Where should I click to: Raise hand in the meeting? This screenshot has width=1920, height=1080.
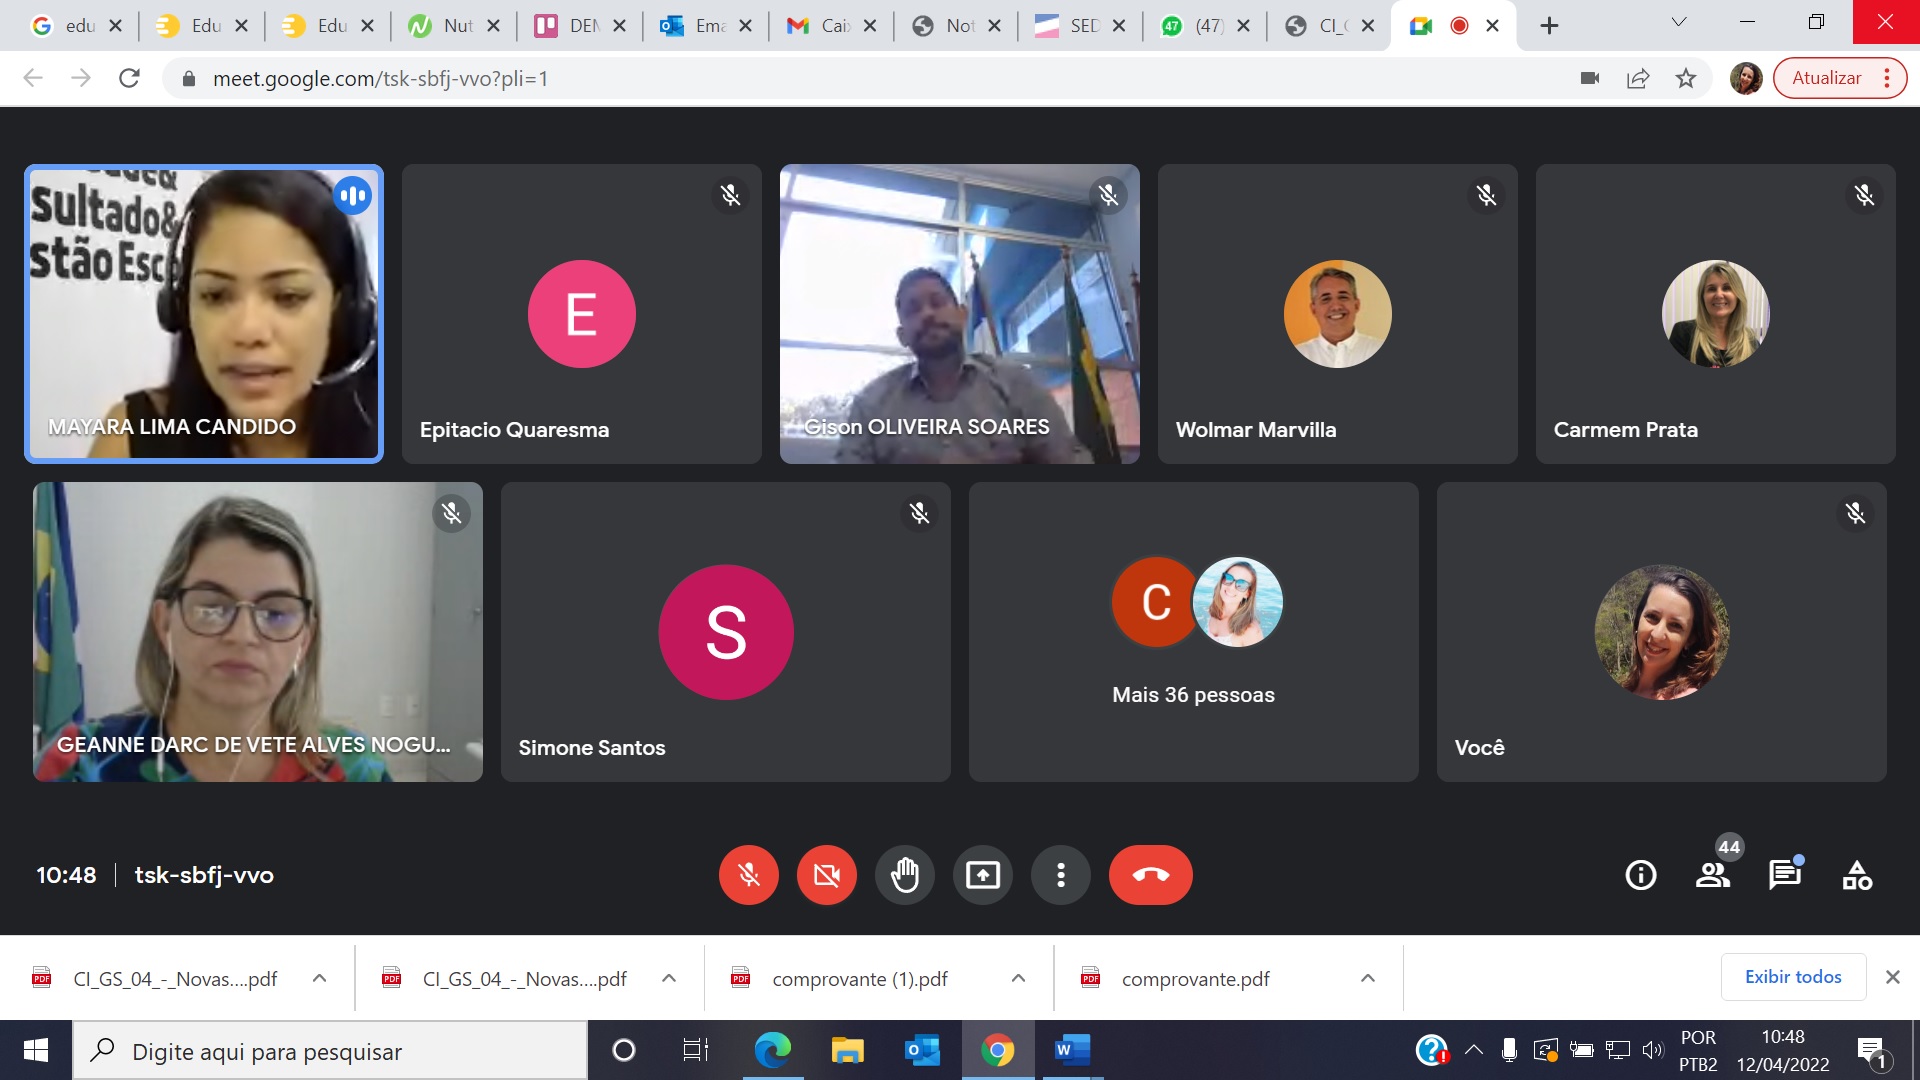point(904,875)
